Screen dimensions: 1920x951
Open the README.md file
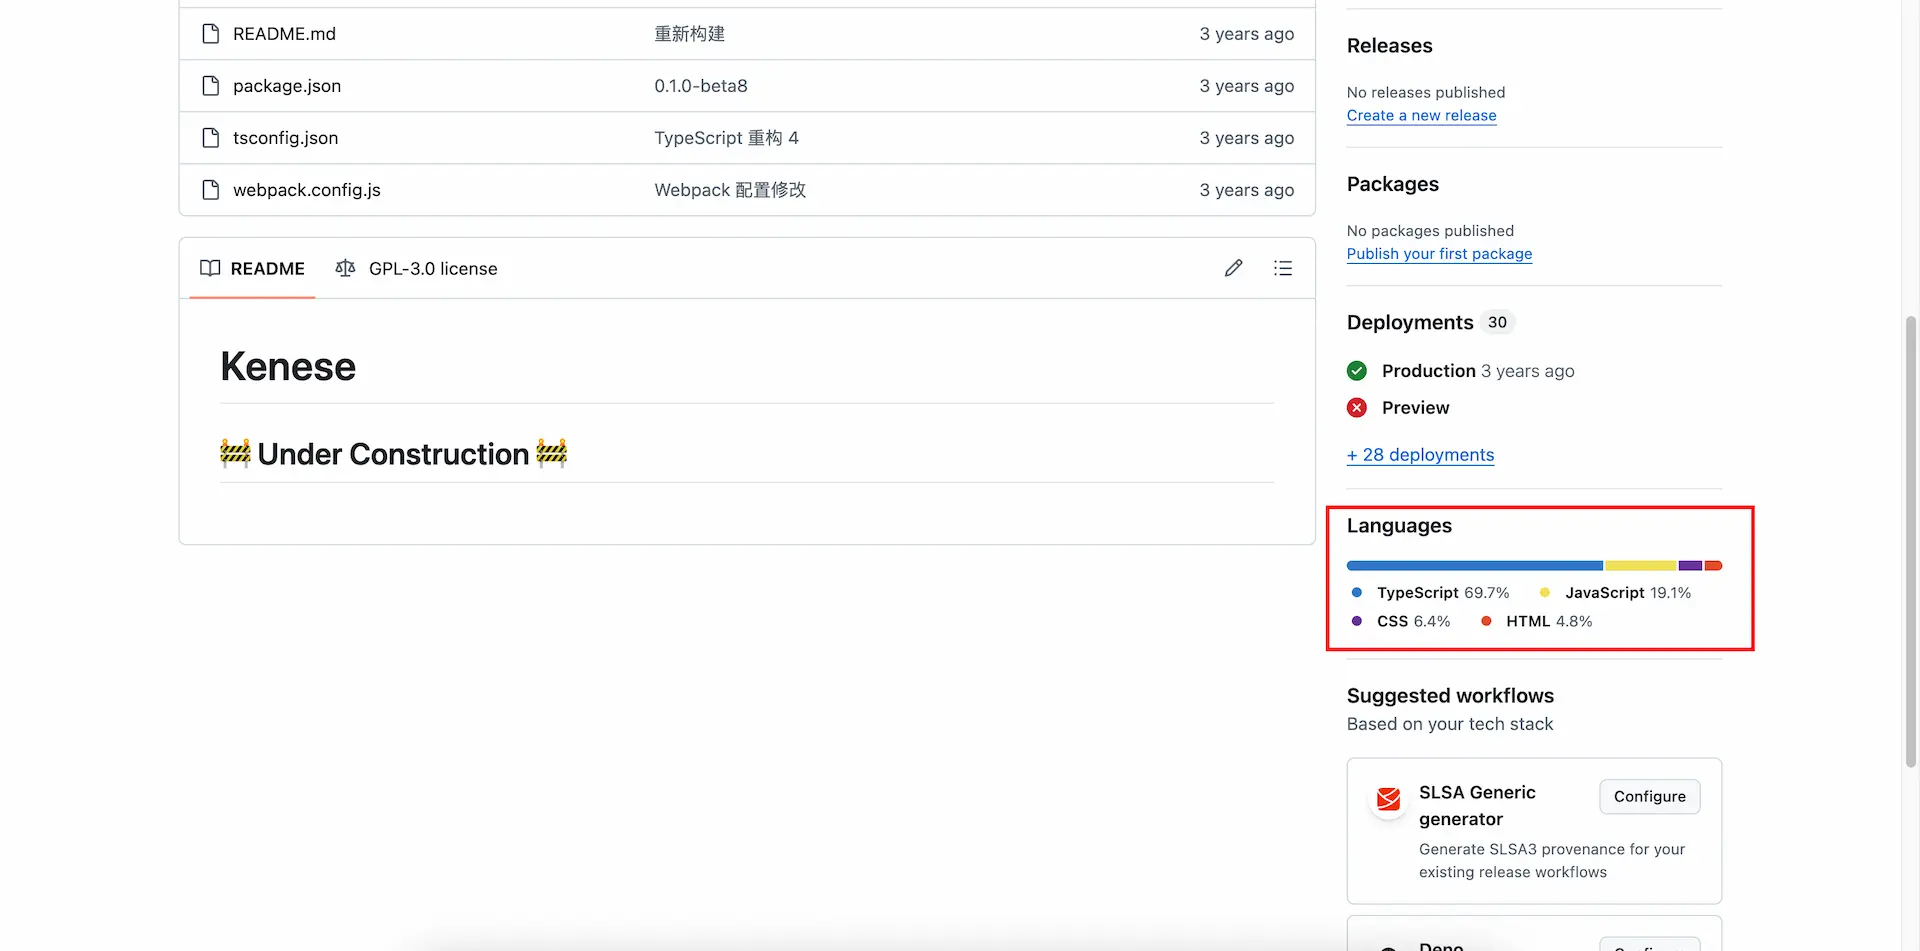tap(284, 34)
